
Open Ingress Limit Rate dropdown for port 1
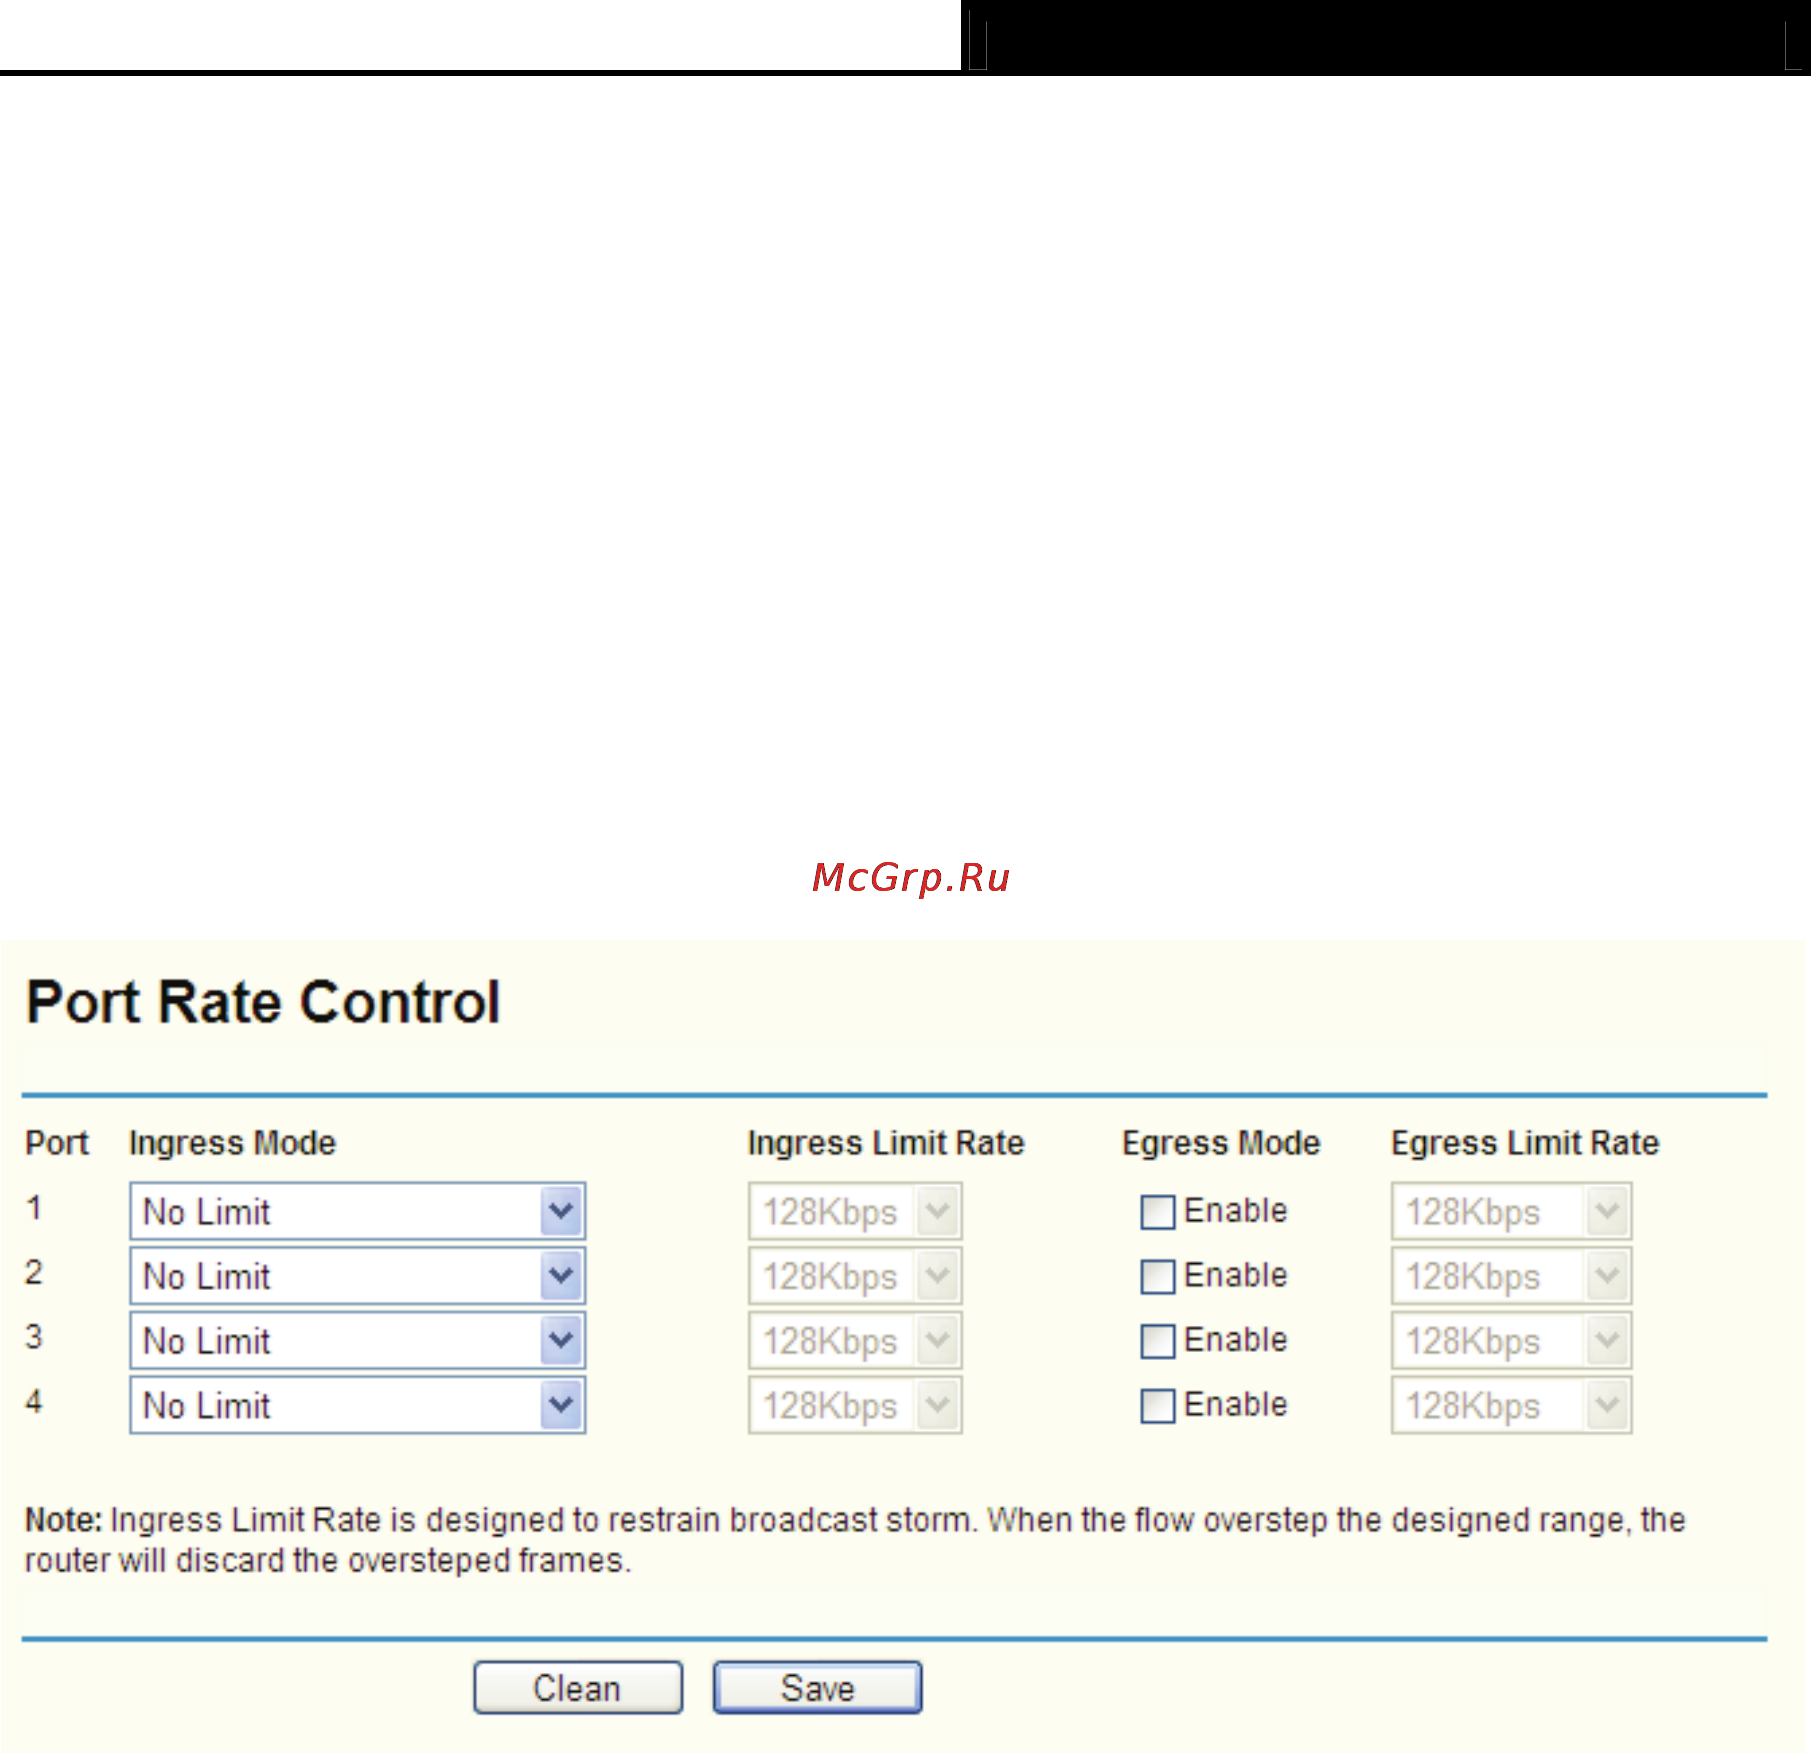click(x=855, y=1211)
